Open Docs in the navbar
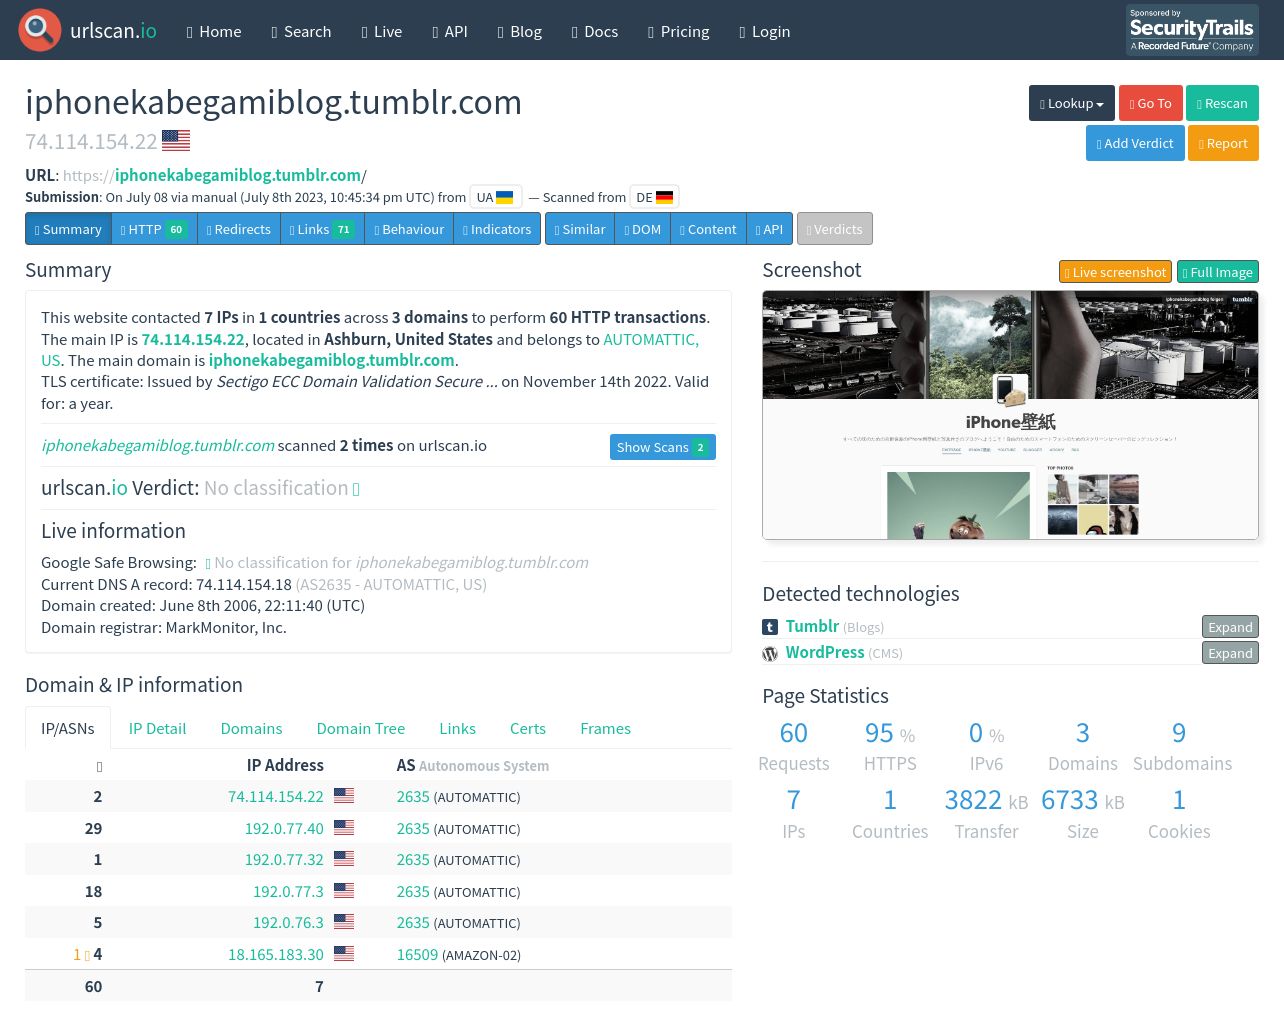The image size is (1284, 1024). pos(595,31)
